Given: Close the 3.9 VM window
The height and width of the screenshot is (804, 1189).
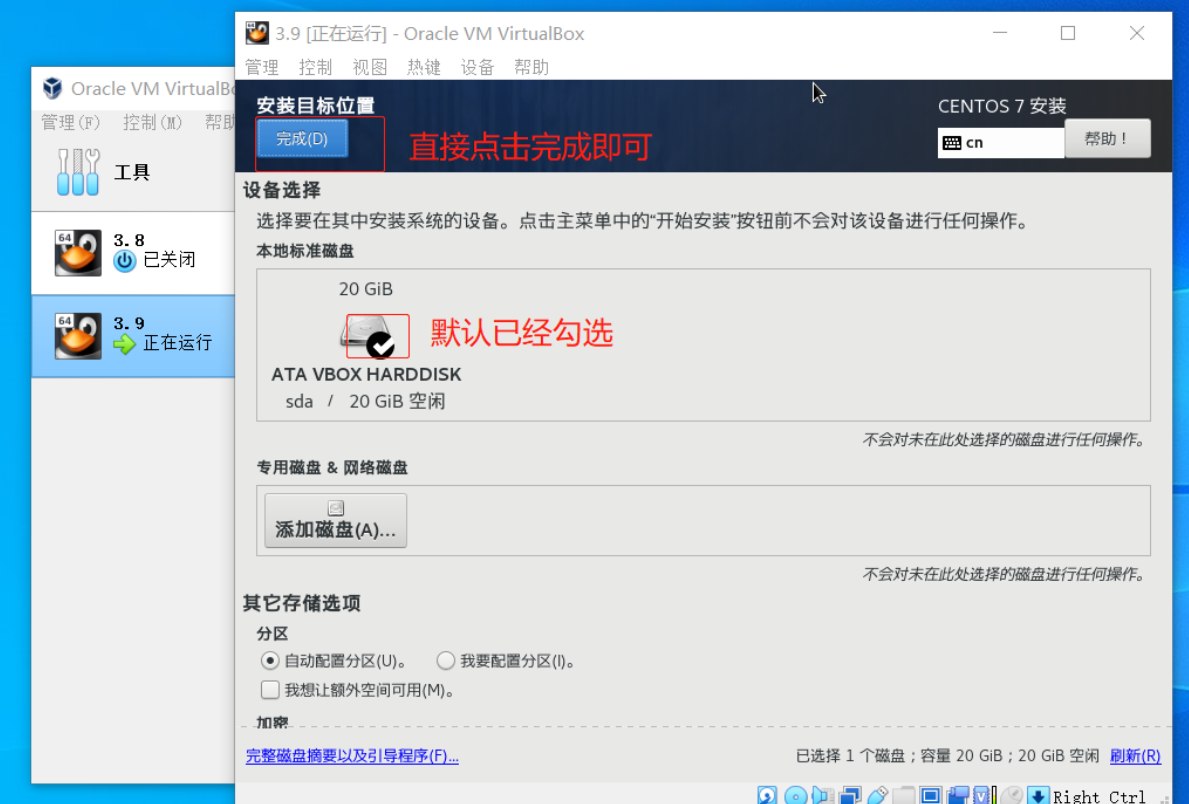Looking at the screenshot, I should [x=1137, y=33].
